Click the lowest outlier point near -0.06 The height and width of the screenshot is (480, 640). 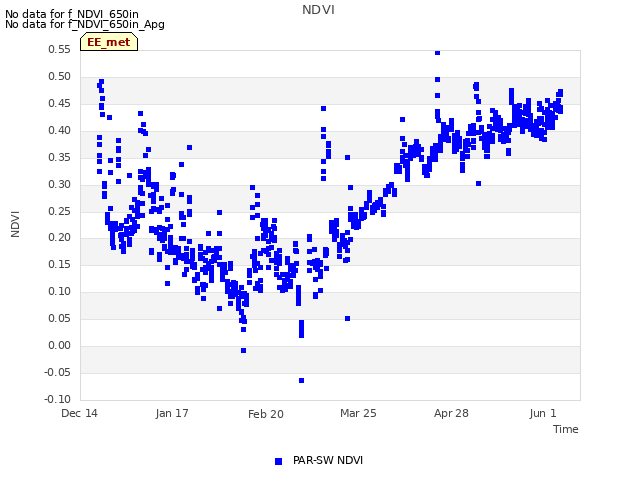(x=301, y=380)
